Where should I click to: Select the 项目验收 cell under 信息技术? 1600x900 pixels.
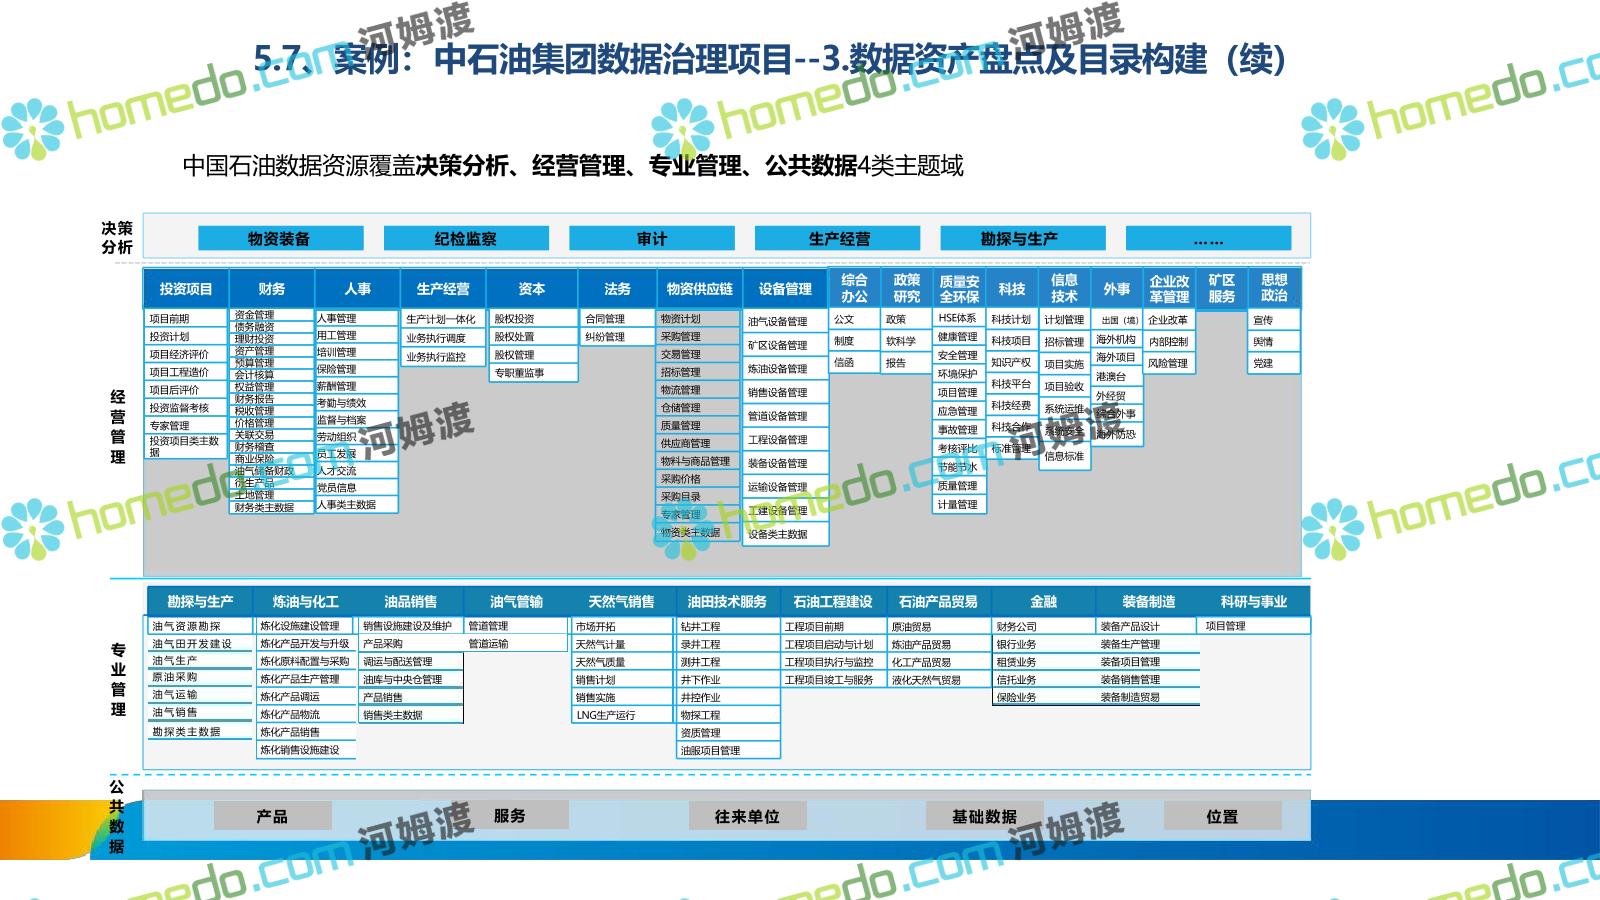point(1064,386)
